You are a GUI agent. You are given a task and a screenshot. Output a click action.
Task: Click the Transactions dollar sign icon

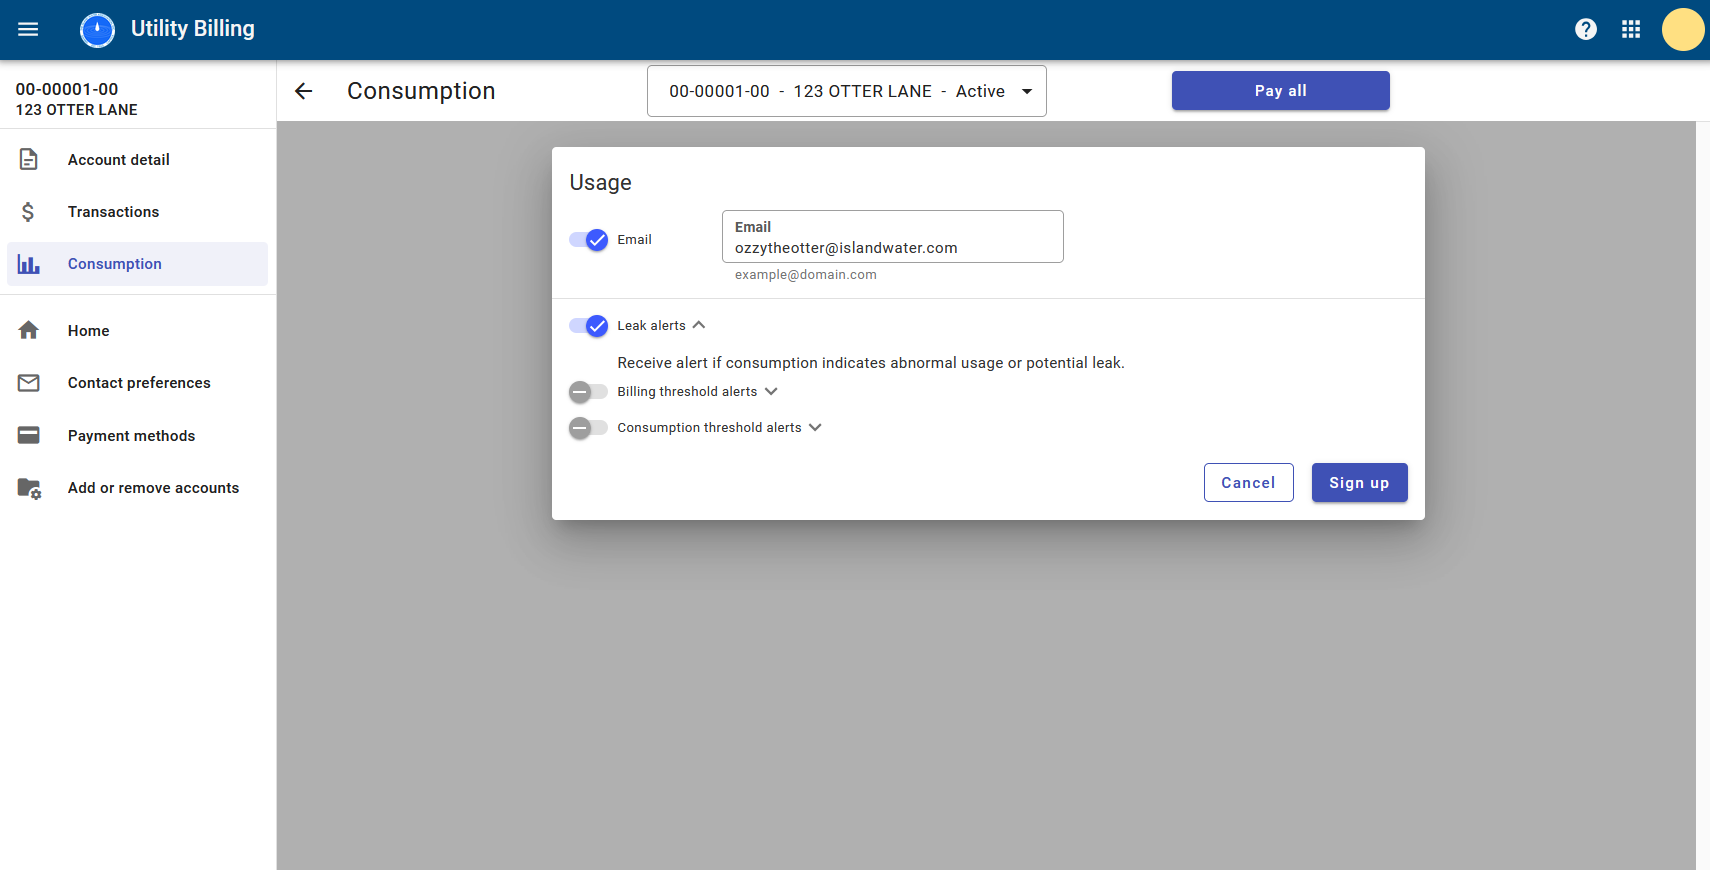28,212
